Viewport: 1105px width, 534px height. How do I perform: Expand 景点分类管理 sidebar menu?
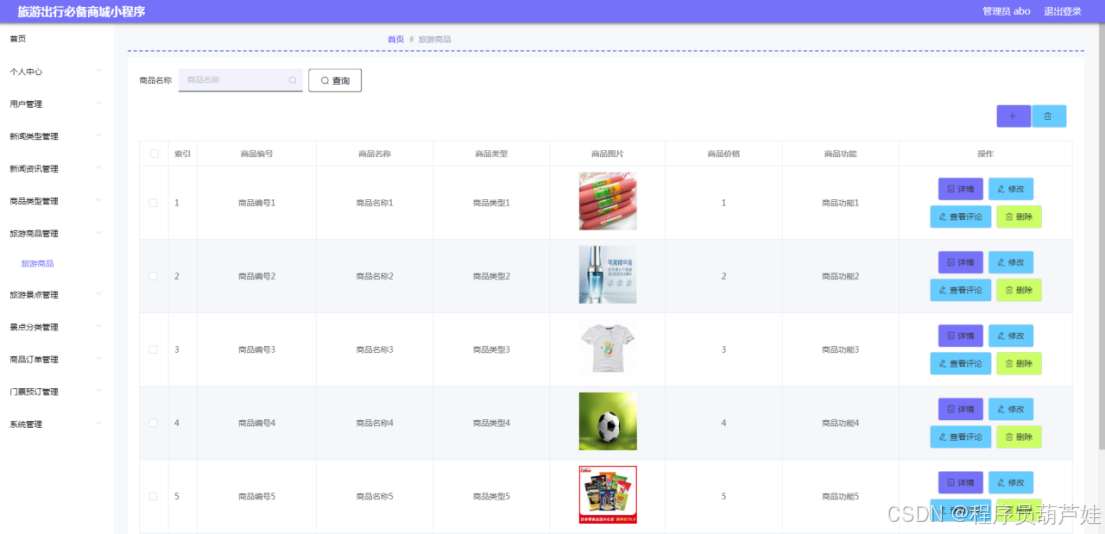(56, 327)
